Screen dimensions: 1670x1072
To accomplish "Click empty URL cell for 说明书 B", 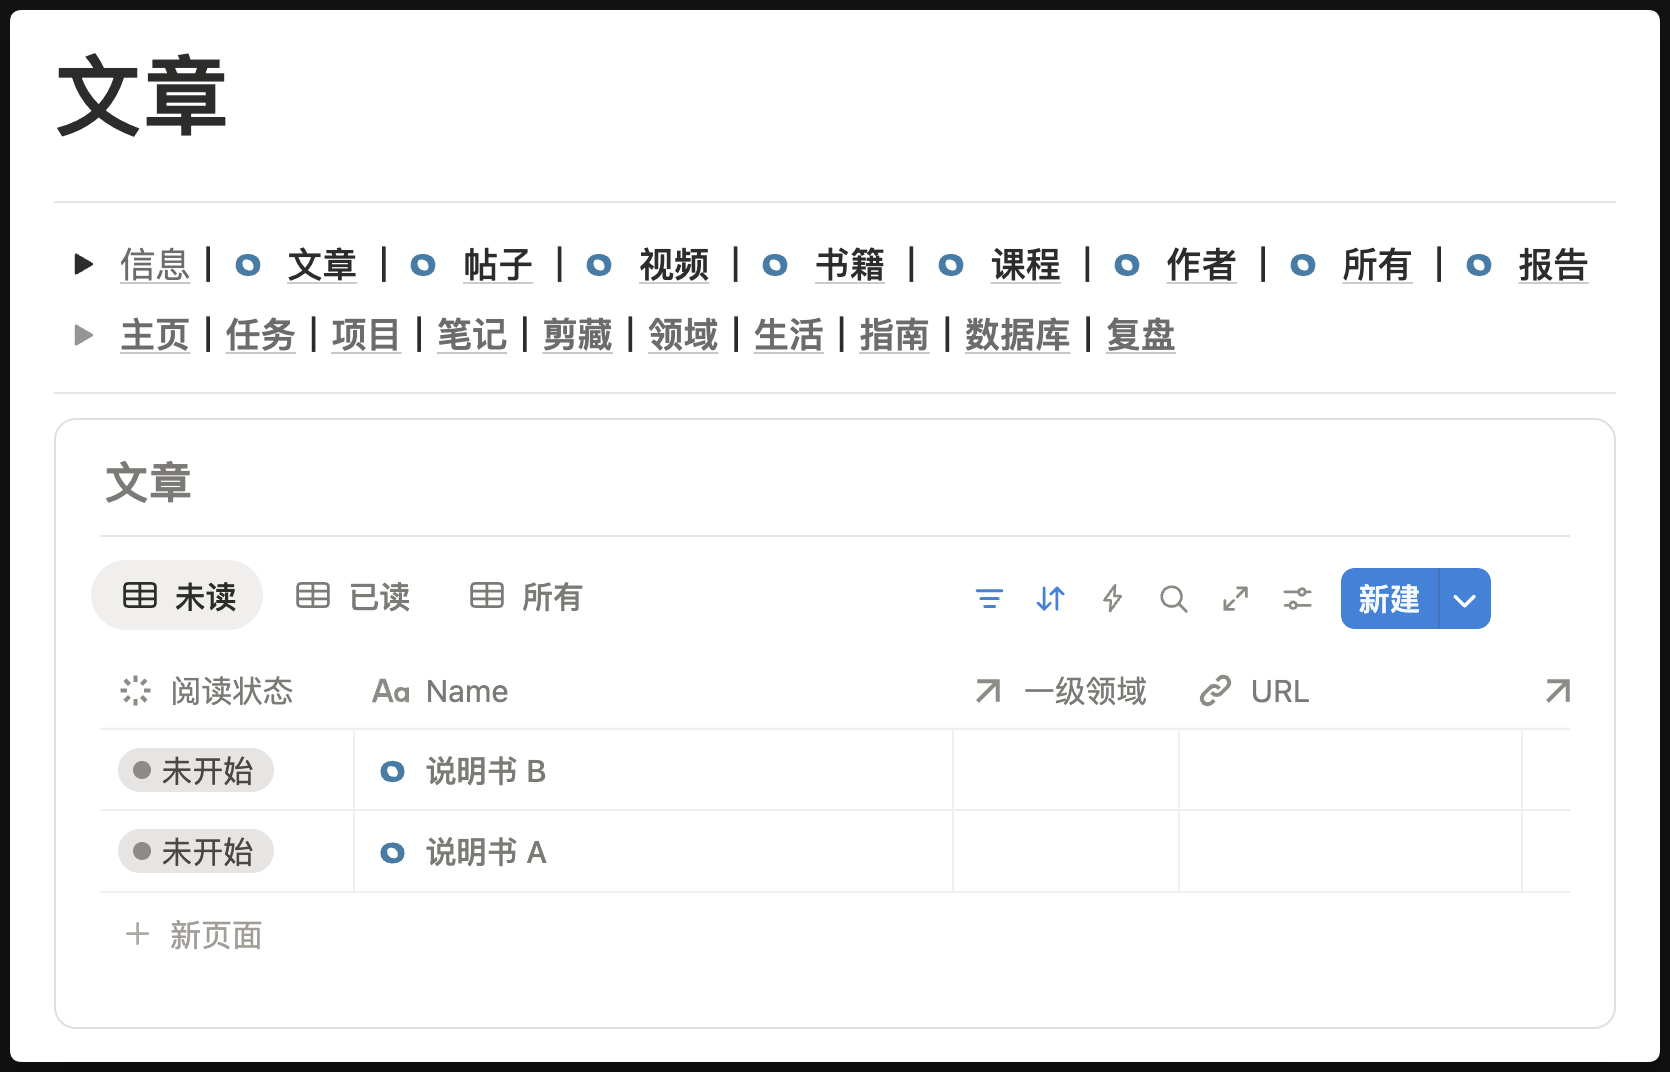I will (1349, 771).
